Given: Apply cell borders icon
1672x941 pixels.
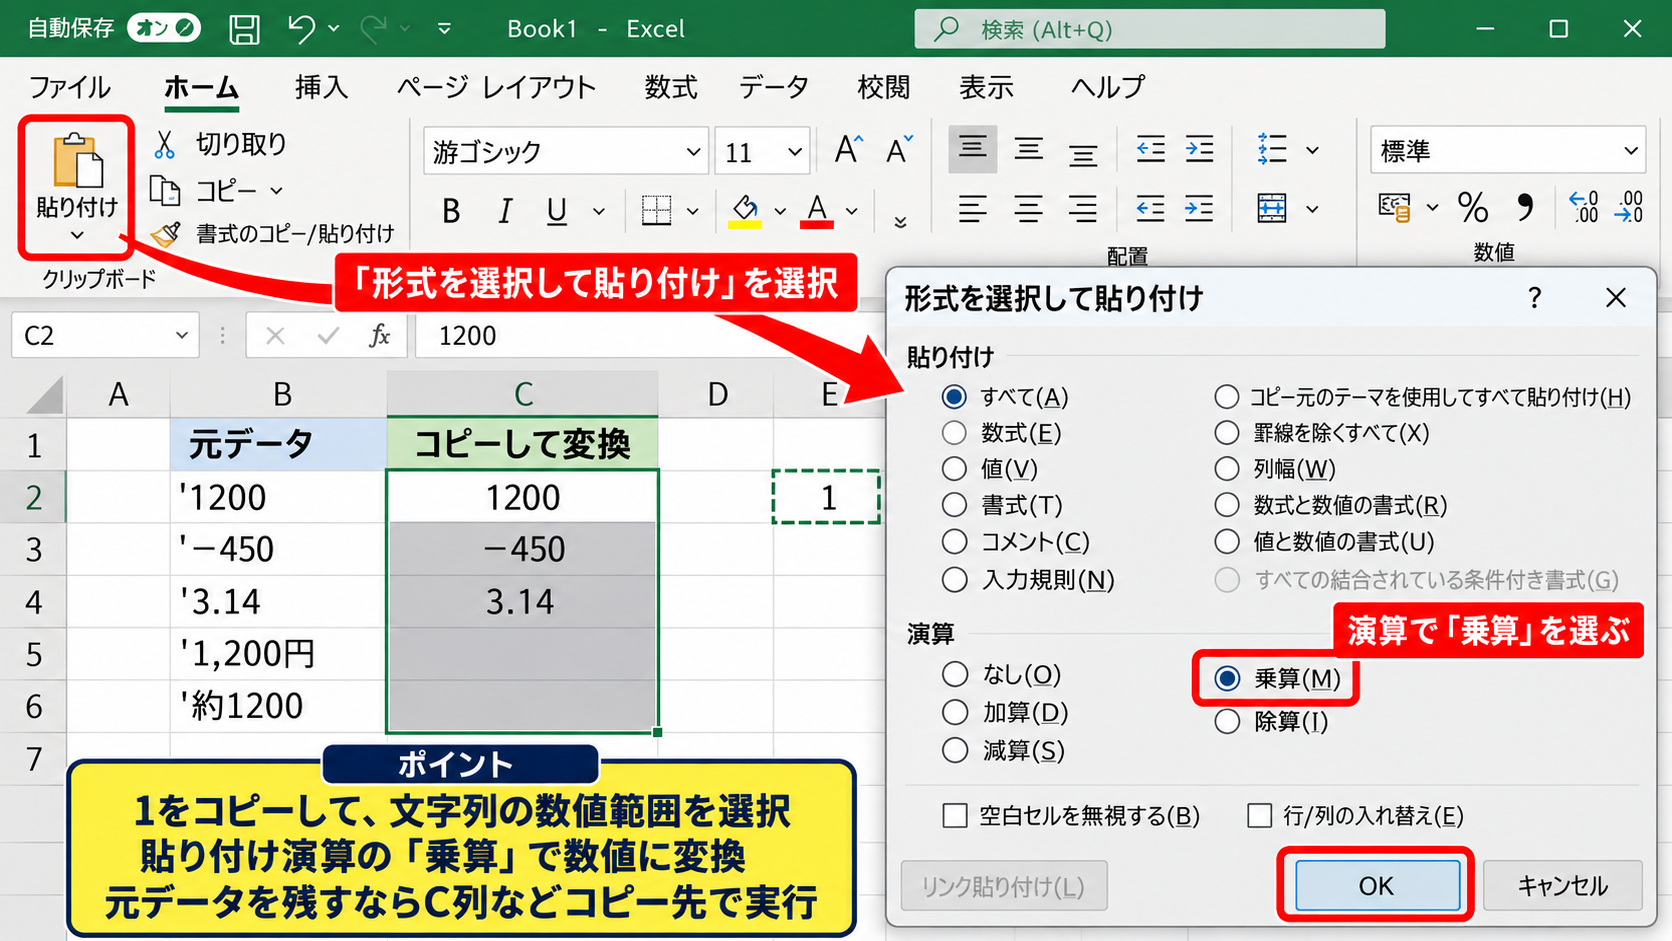Looking at the screenshot, I should click(657, 211).
